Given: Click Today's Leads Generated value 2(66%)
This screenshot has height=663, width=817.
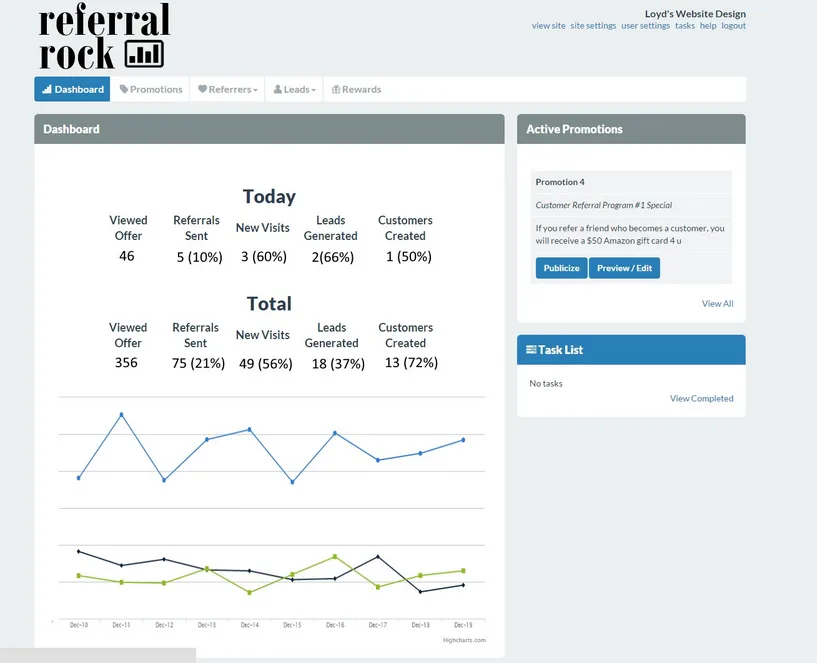Looking at the screenshot, I should (x=333, y=257).
